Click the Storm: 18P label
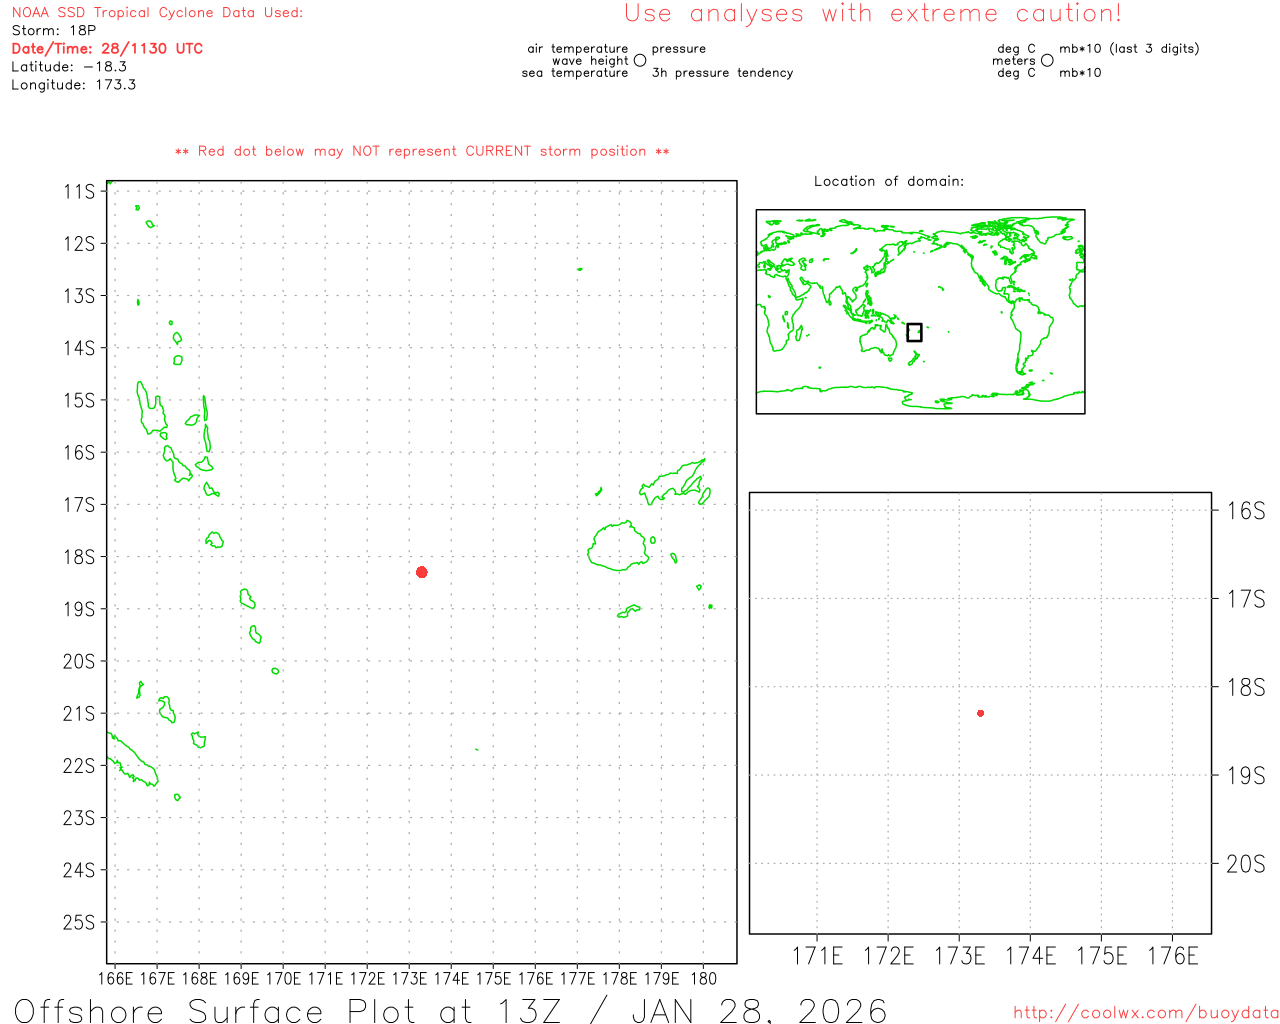1280x1024 pixels. [54, 31]
